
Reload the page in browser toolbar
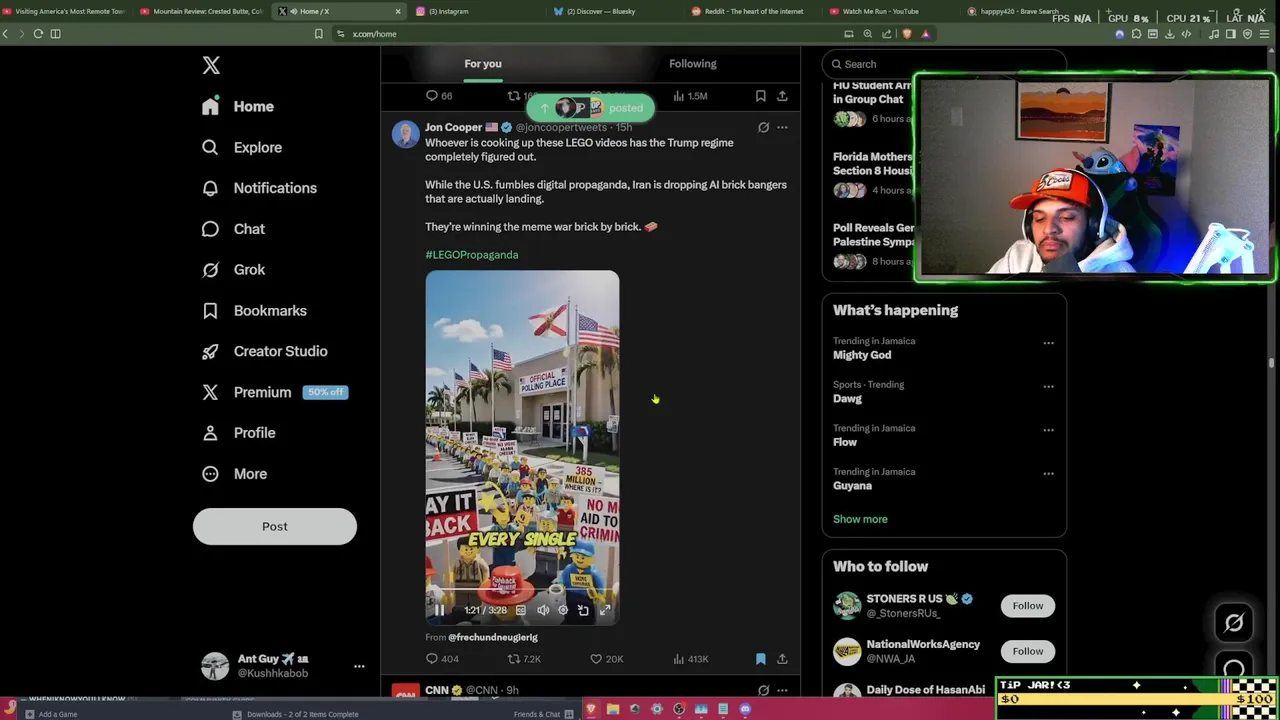tap(38, 34)
